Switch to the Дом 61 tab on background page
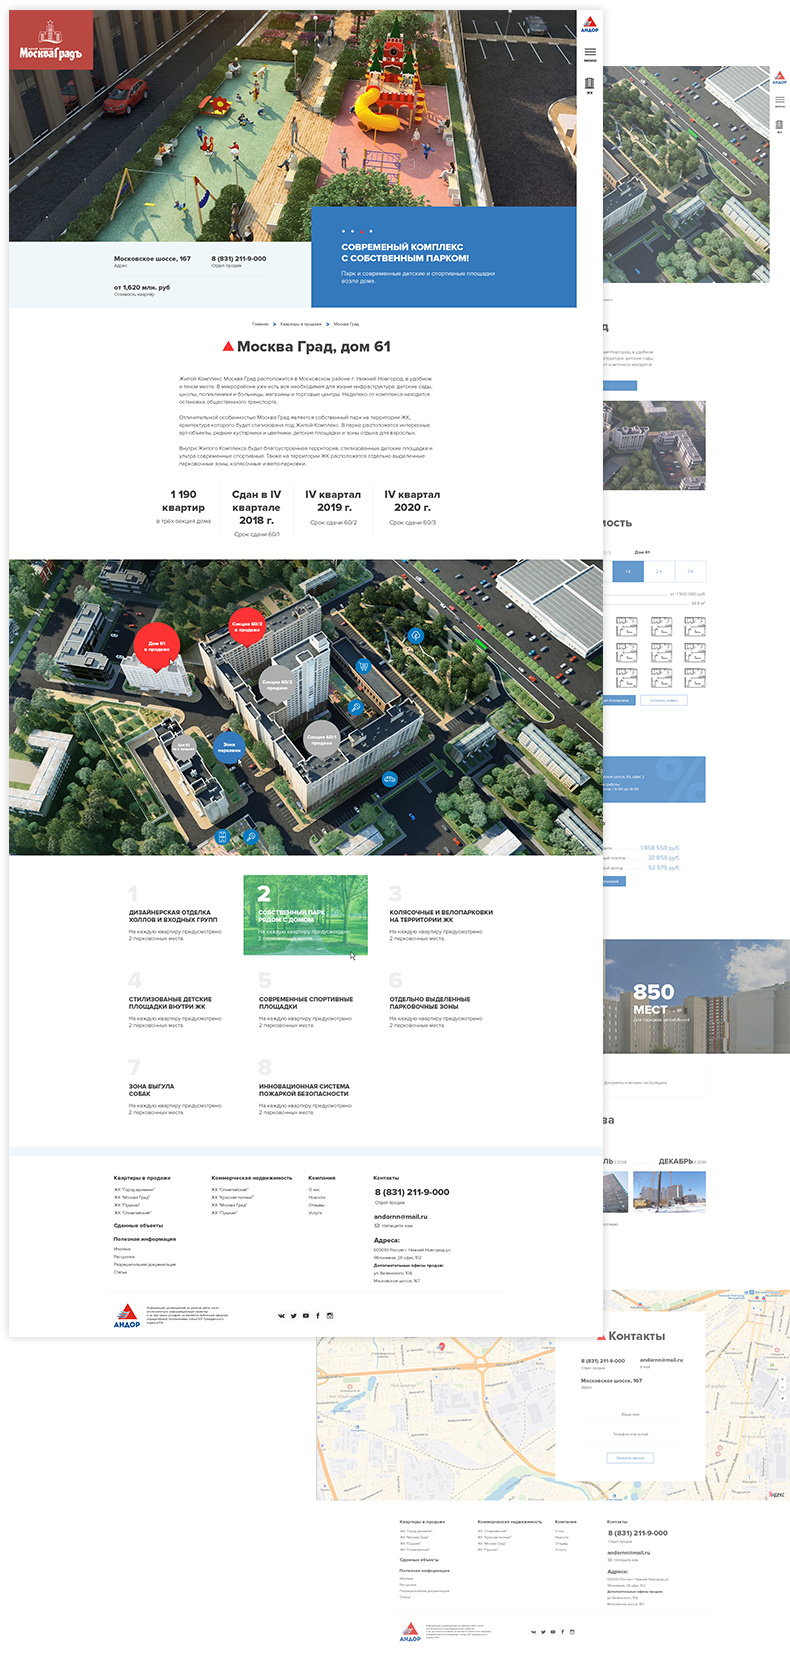Screen dimensions: 790x1670 pos(642,552)
